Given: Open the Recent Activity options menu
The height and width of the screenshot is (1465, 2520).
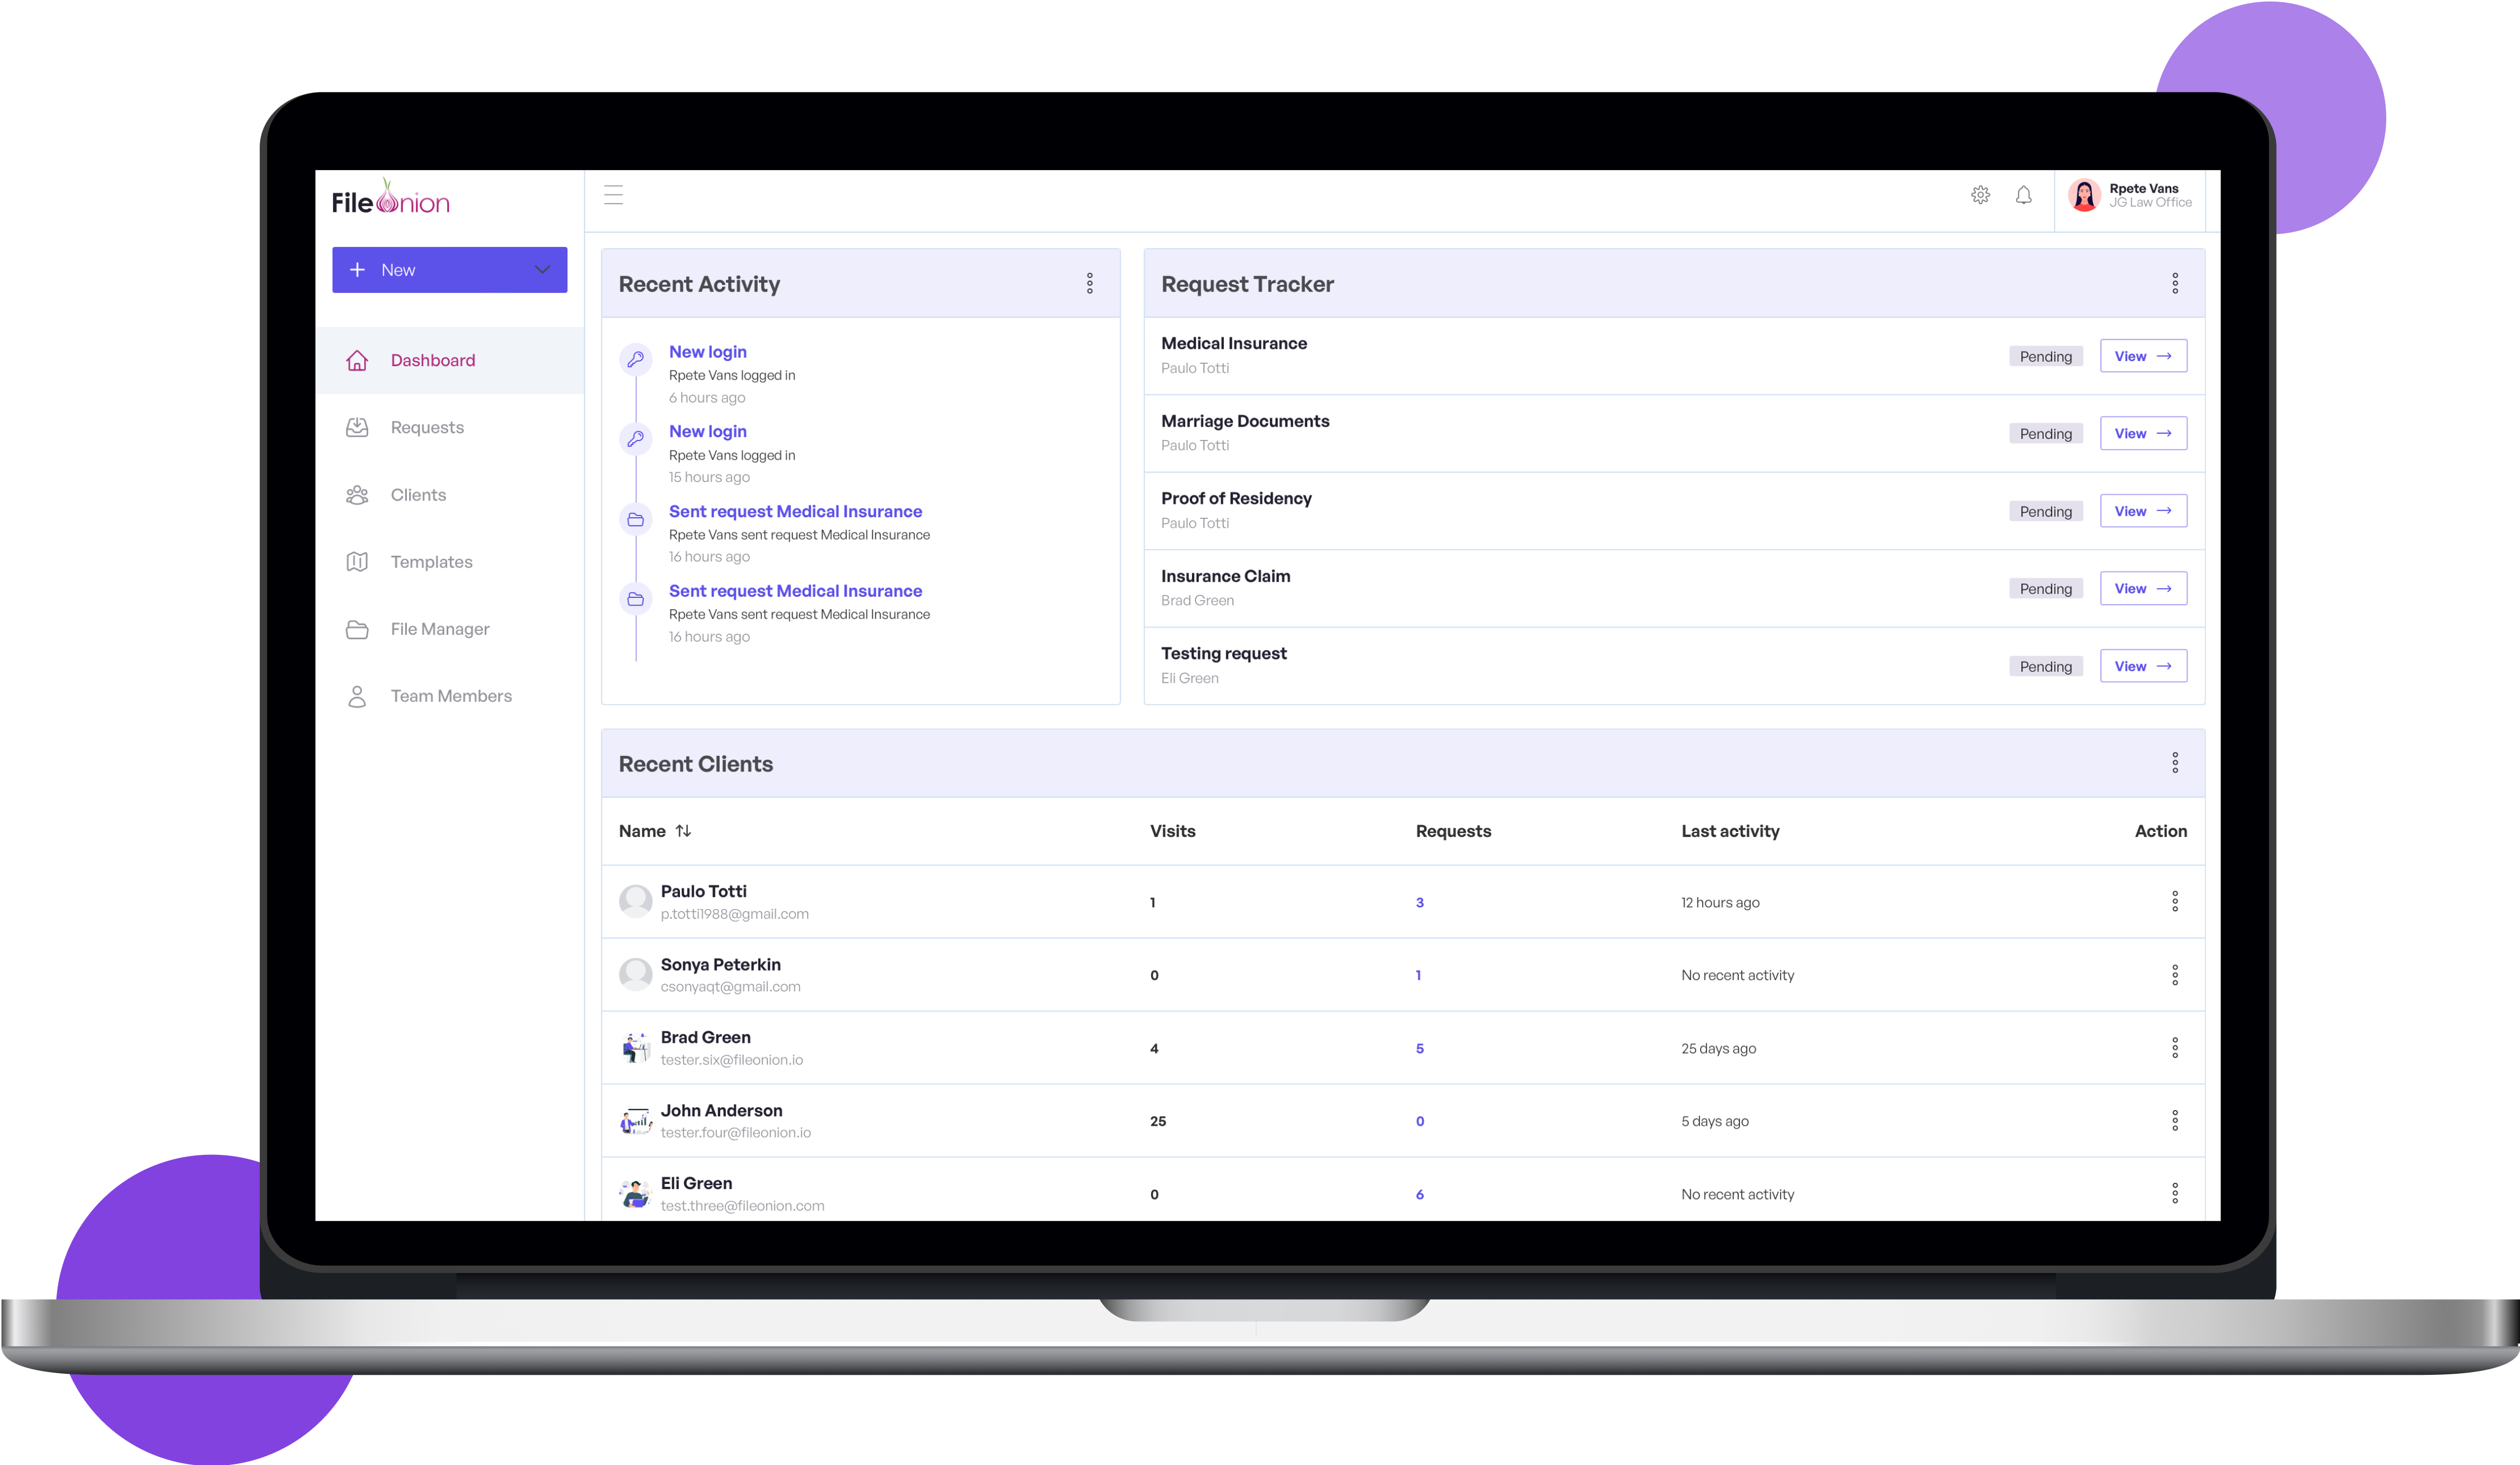Looking at the screenshot, I should coord(1090,283).
